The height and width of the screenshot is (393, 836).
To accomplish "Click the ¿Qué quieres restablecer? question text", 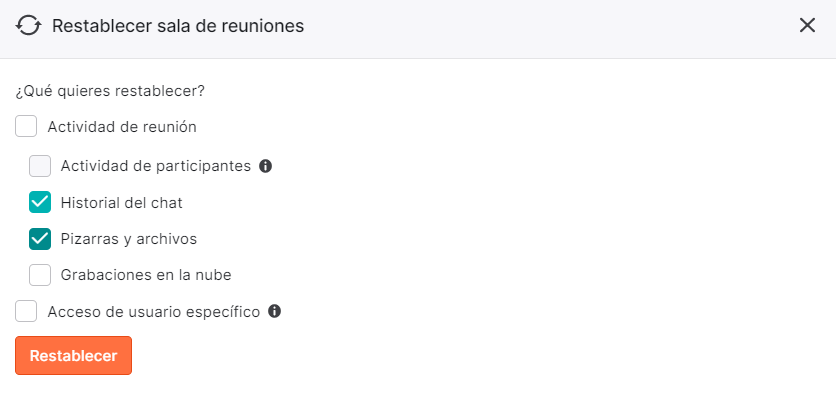I will 110,91.
